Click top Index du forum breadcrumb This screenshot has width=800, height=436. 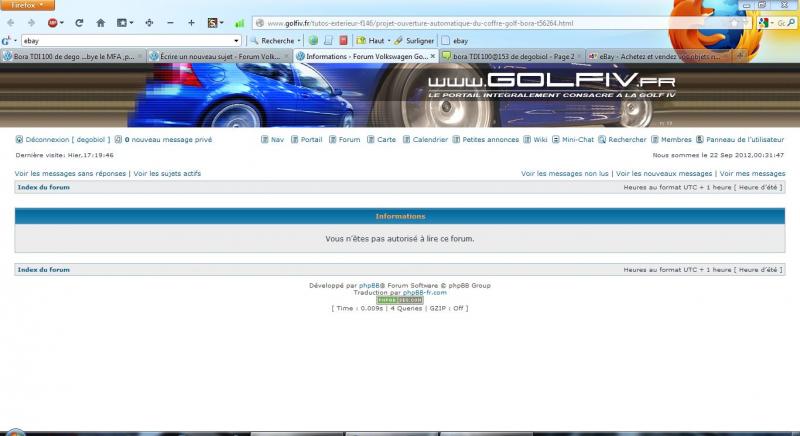pyautogui.click(x=43, y=188)
